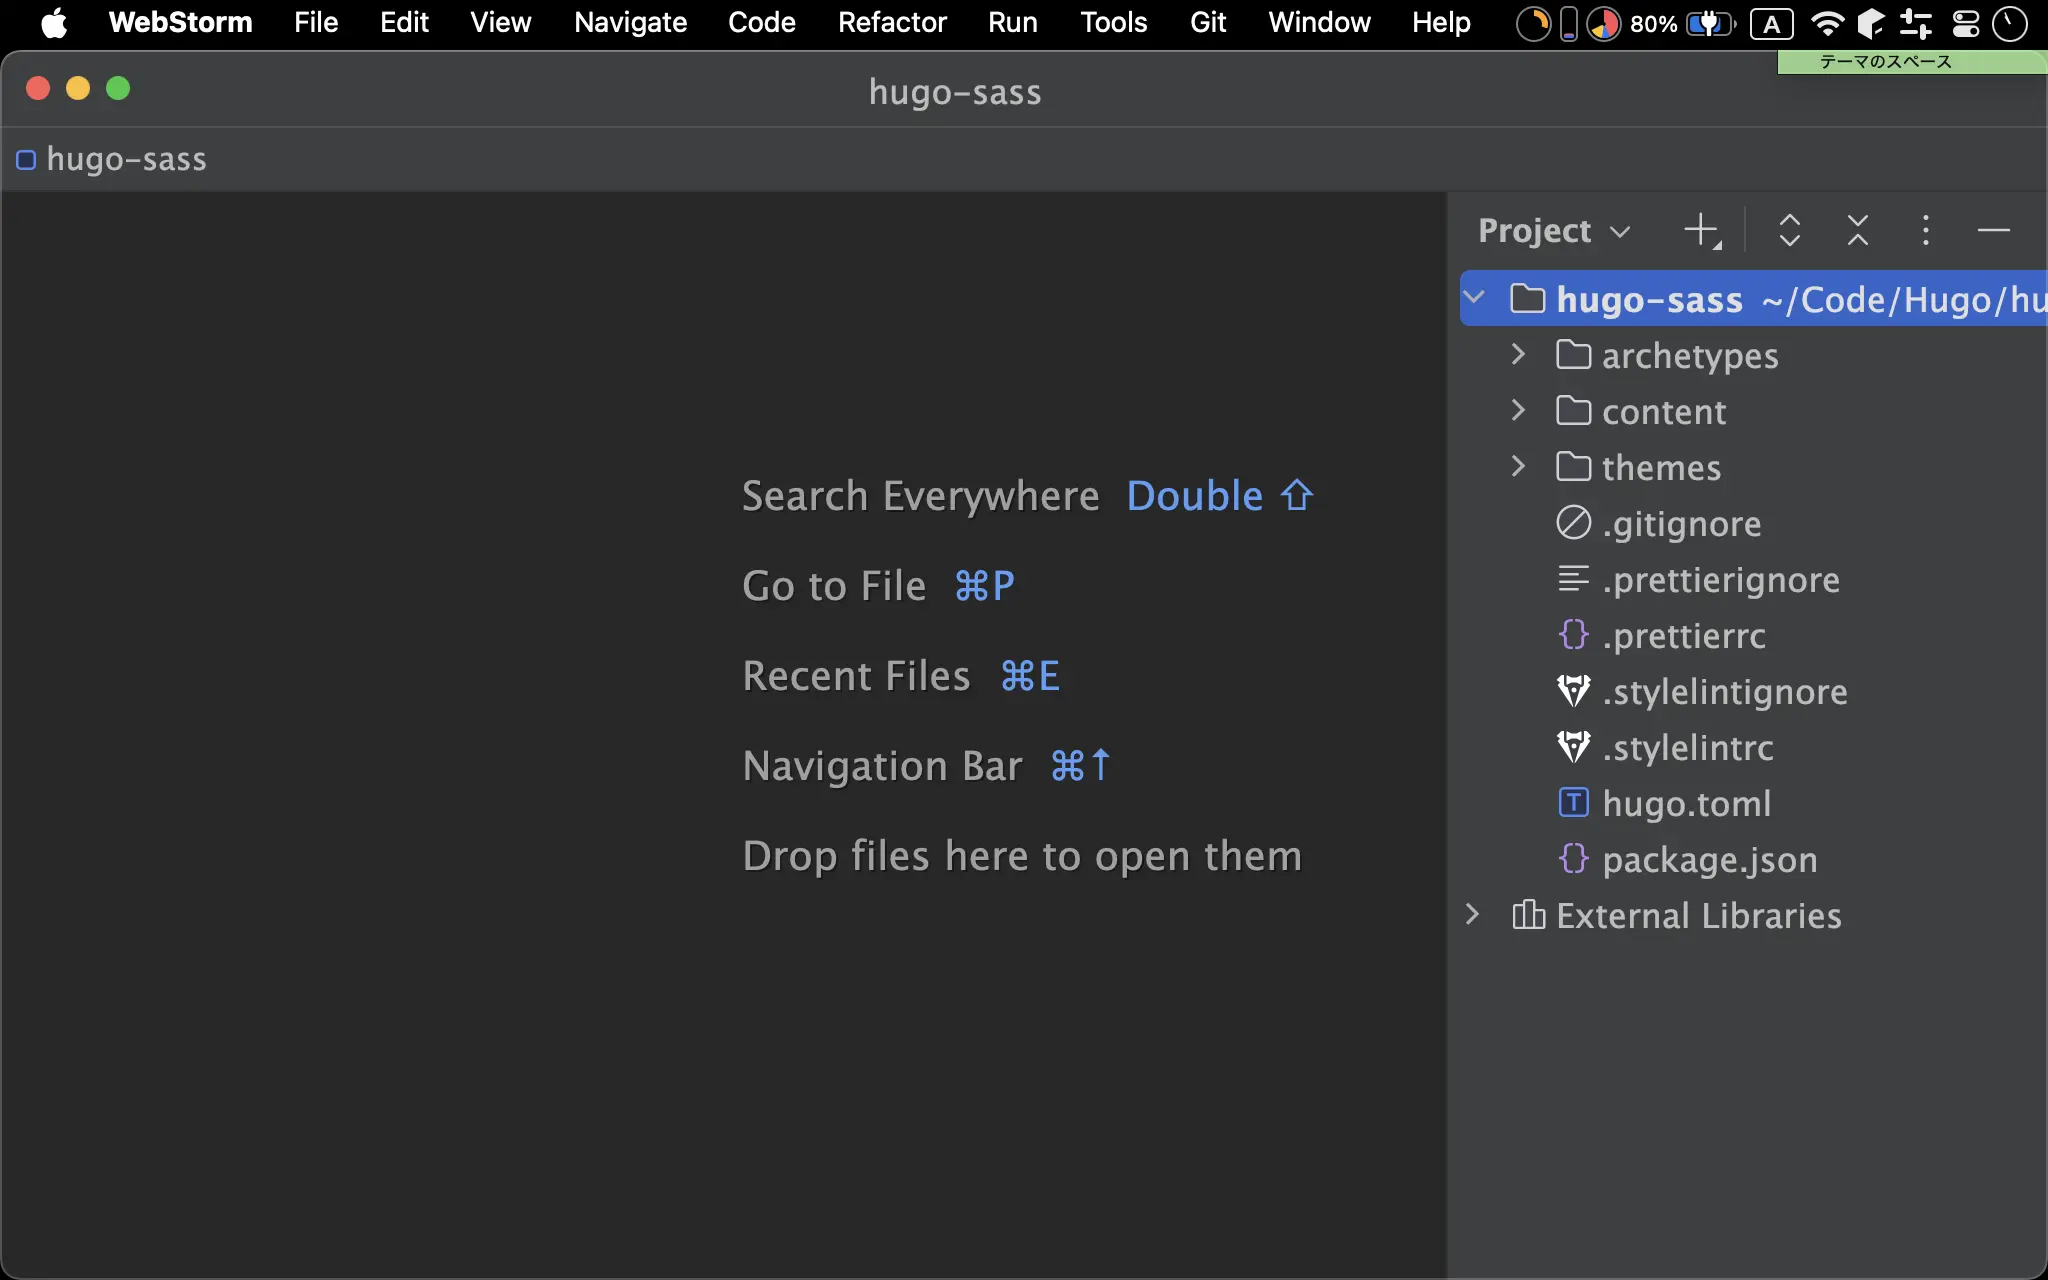Click the Wi-Fi status icon
Image resolution: width=2048 pixels, height=1280 pixels.
tap(1827, 23)
